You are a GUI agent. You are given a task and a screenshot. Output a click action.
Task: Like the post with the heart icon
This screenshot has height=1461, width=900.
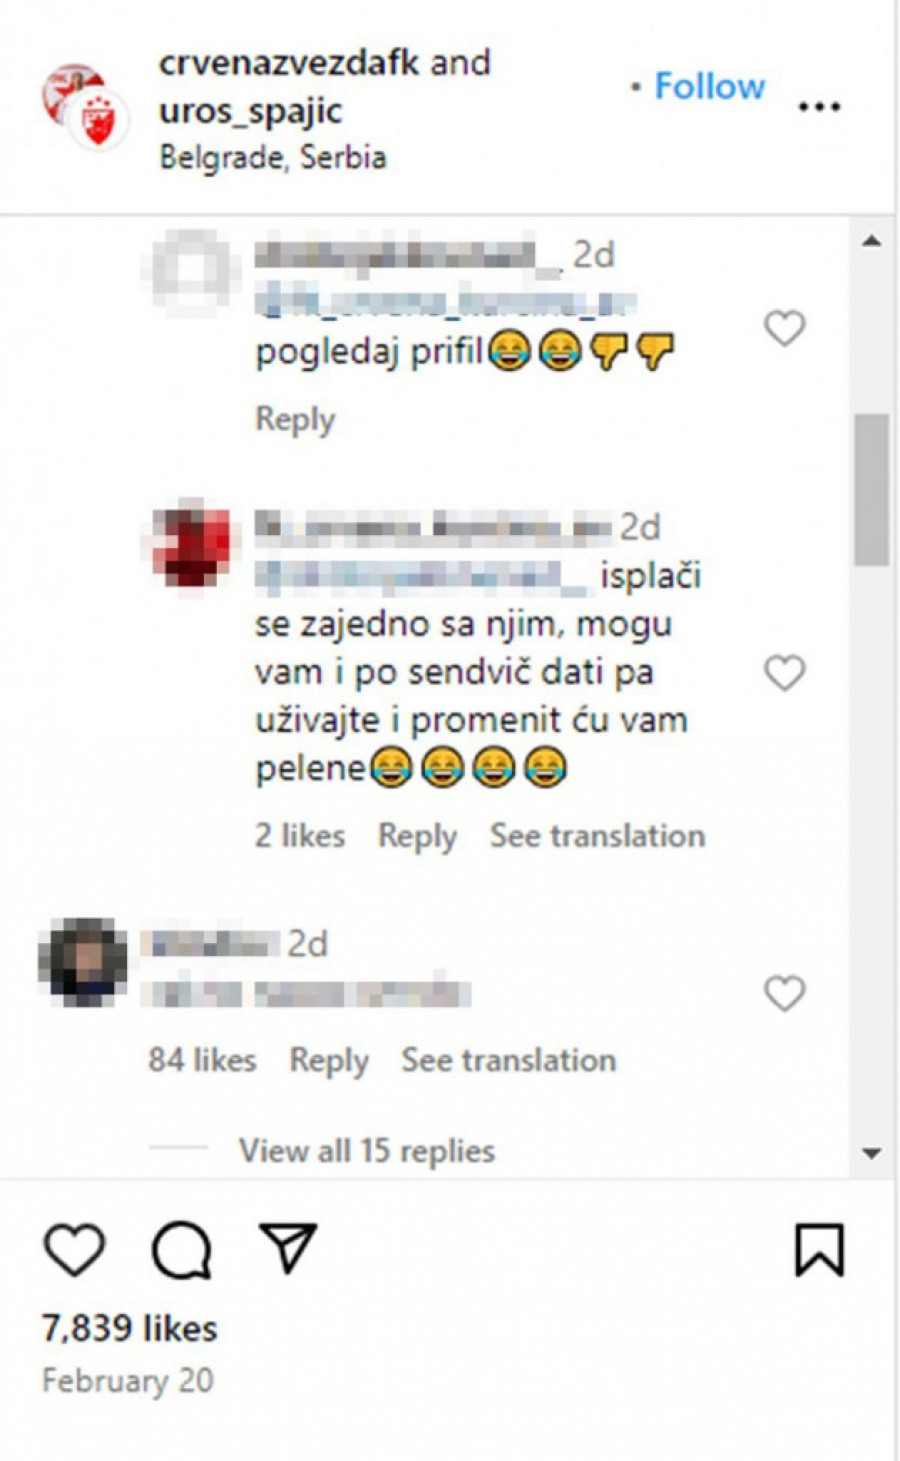point(75,1250)
